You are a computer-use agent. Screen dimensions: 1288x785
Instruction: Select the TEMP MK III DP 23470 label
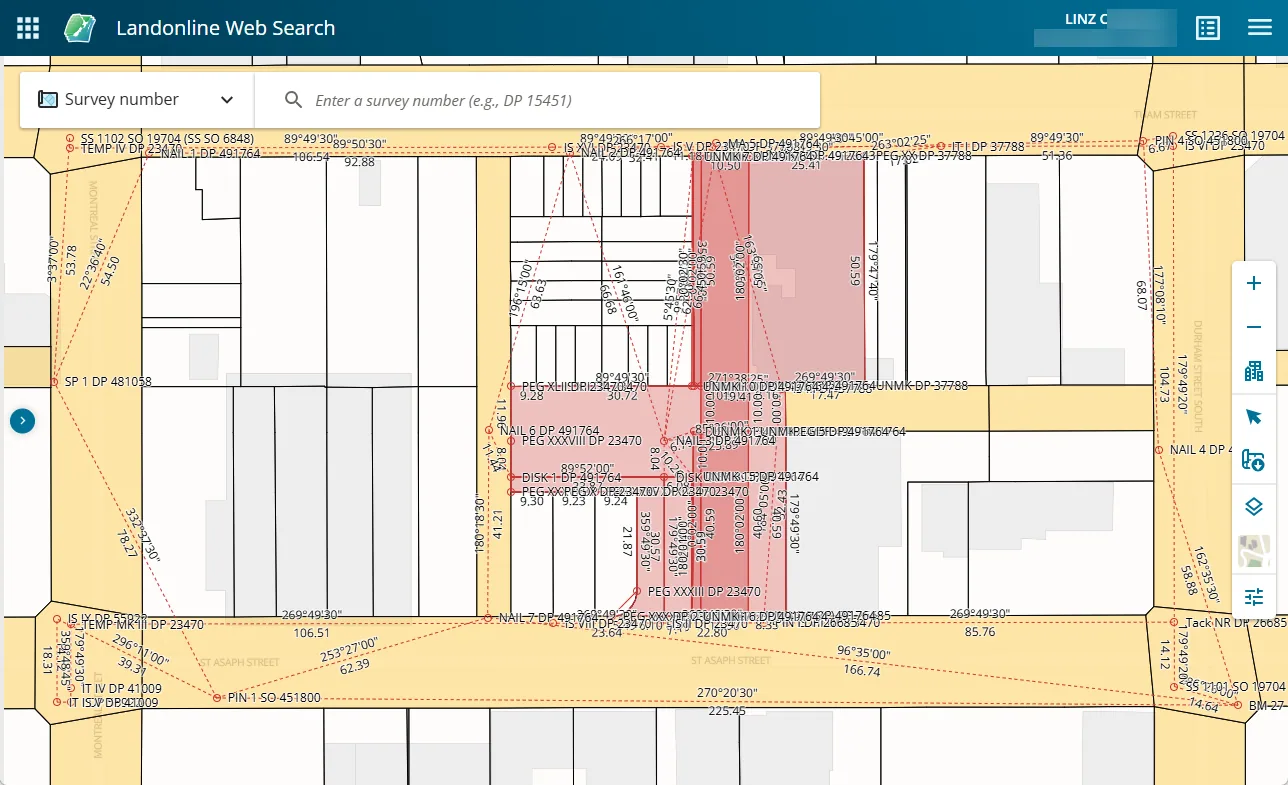point(142,625)
